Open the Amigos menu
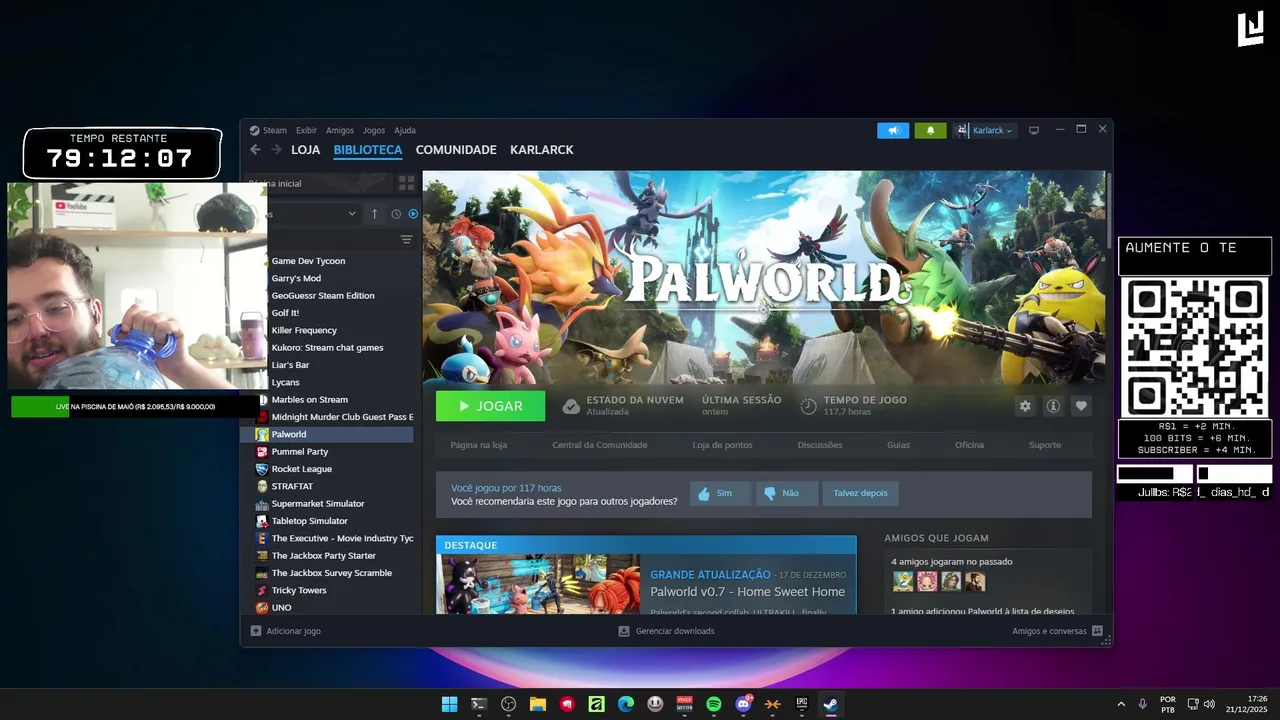This screenshot has width=1280, height=720. [340, 130]
